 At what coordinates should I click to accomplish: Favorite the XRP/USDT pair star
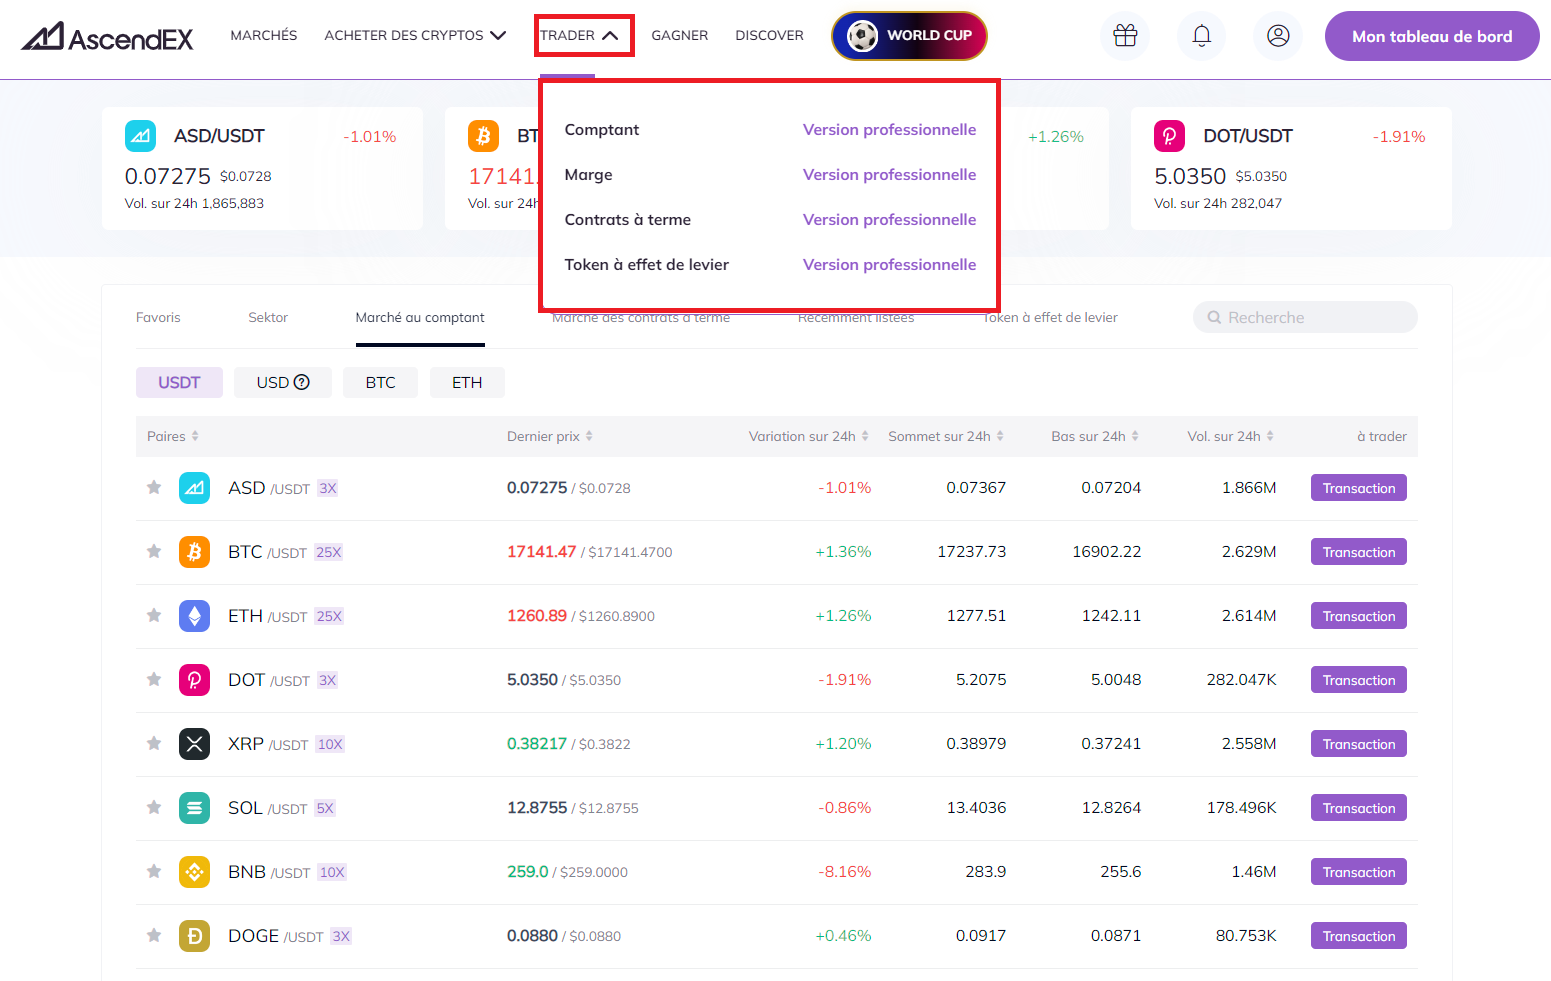tap(154, 743)
